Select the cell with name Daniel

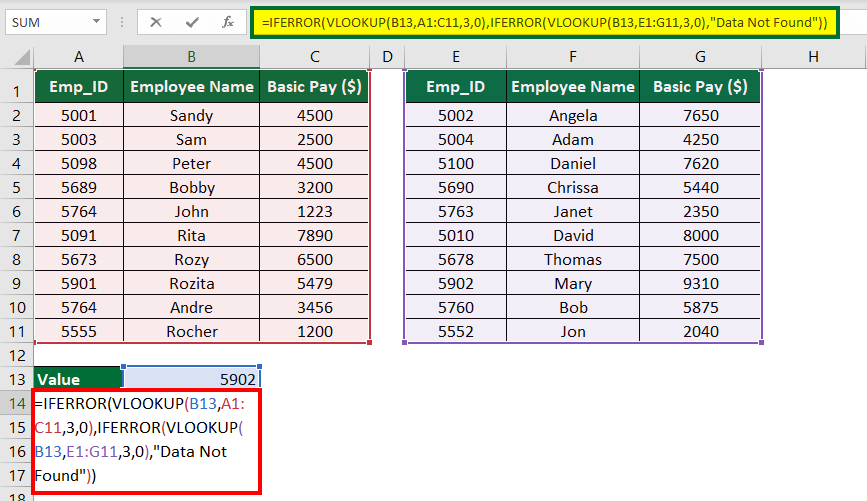click(573, 164)
